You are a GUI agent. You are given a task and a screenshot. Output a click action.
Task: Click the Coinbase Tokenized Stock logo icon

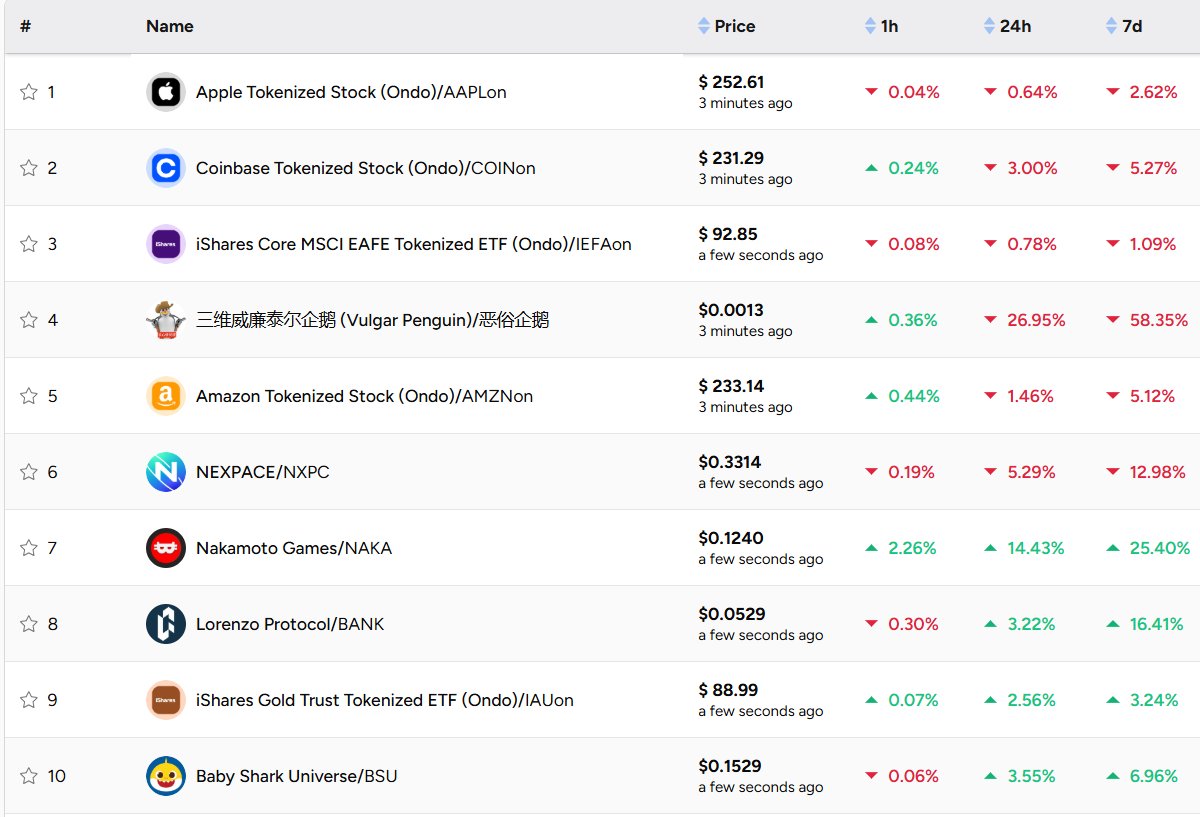coord(165,168)
